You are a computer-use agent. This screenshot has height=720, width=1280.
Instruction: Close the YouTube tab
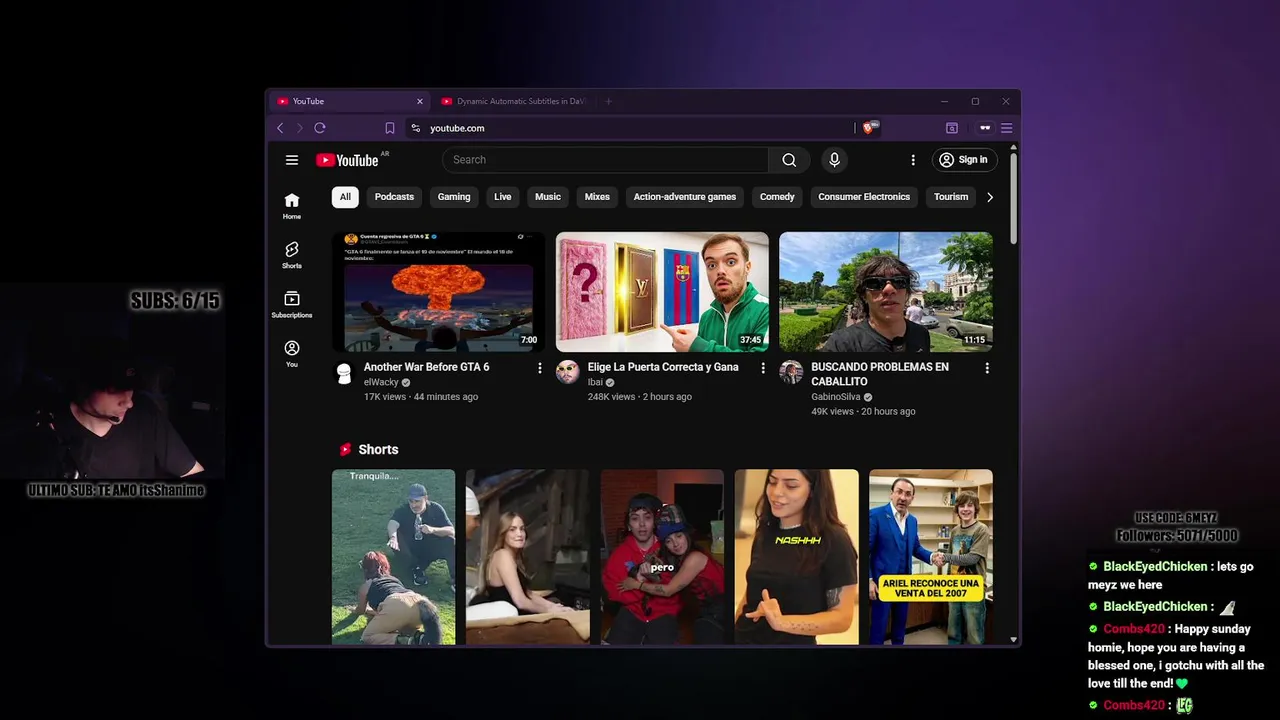pos(420,101)
